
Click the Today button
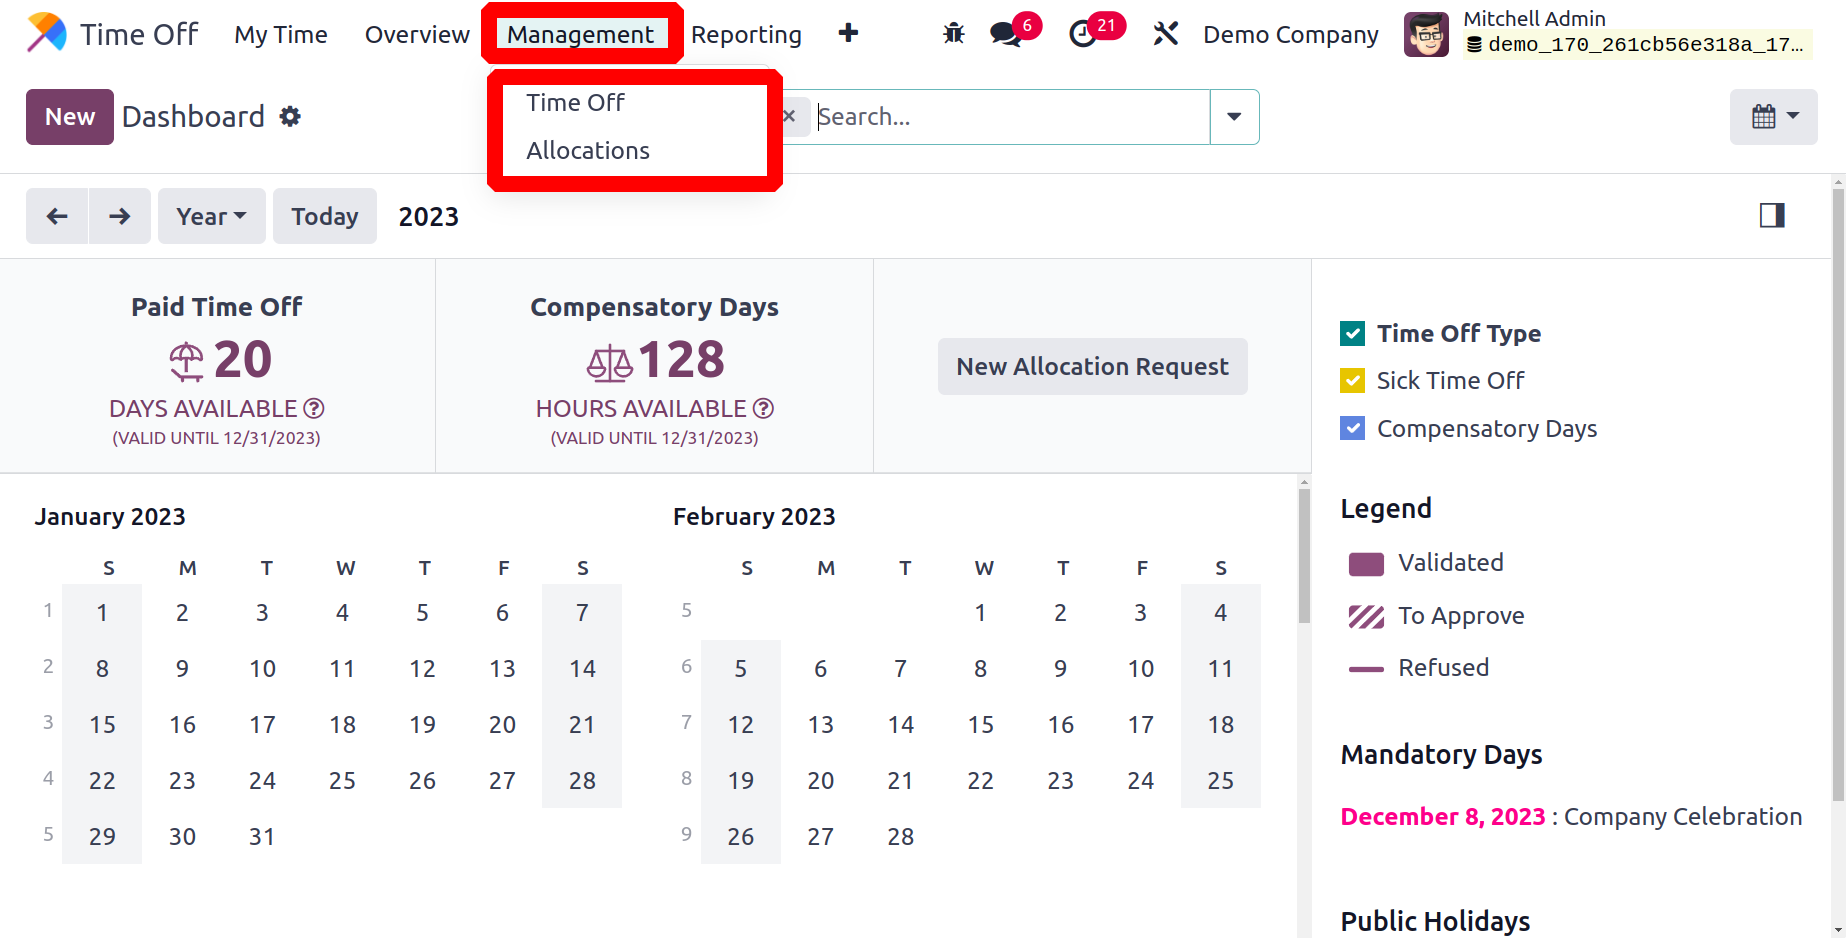click(324, 216)
